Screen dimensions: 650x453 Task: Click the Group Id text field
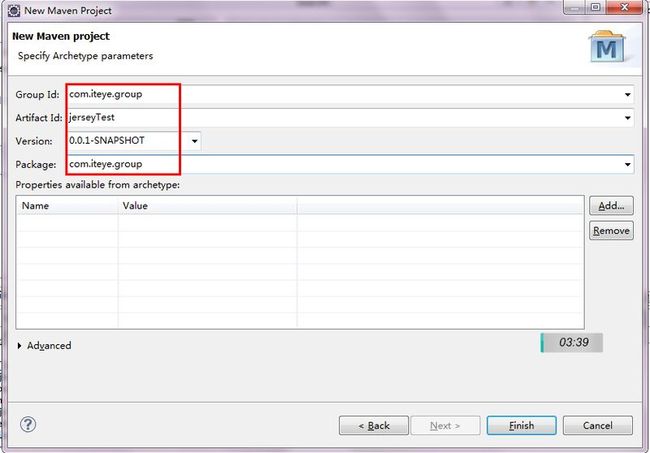pyautogui.click(x=349, y=95)
